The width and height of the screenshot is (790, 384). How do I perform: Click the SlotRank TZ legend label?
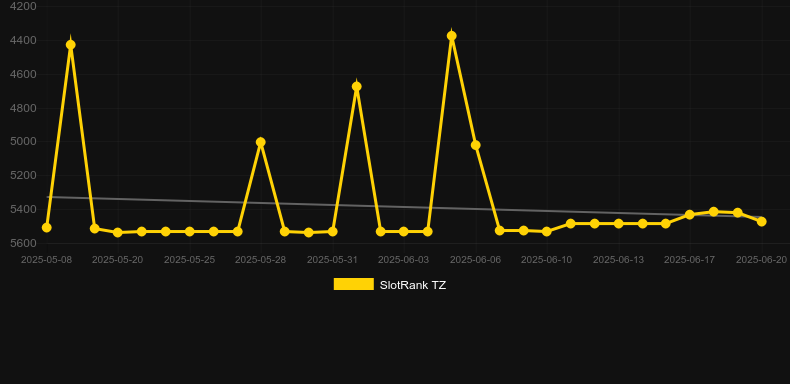pyautogui.click(x=413, y=285)
